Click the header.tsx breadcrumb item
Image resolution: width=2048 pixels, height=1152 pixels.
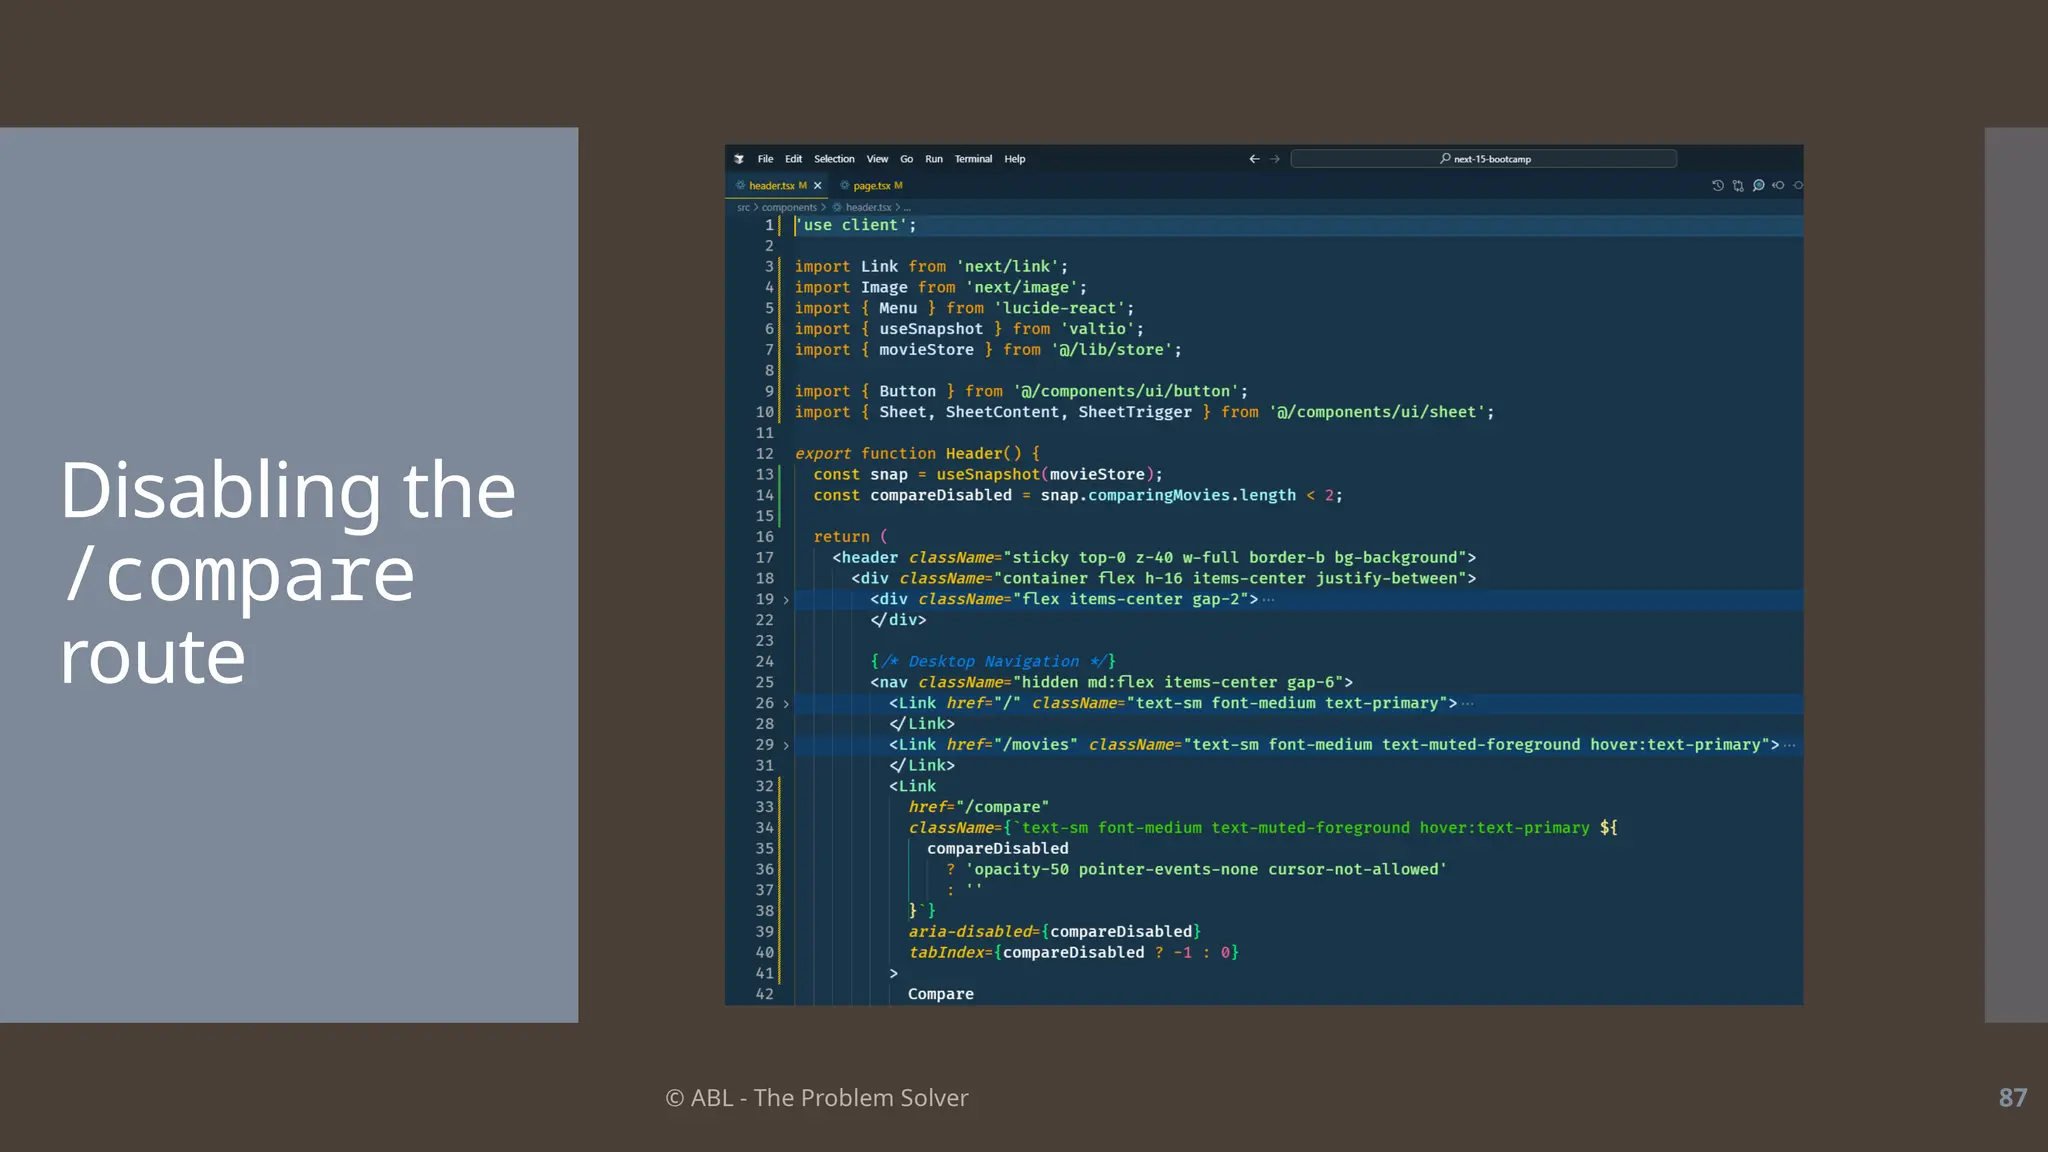[x=867, y=208]
